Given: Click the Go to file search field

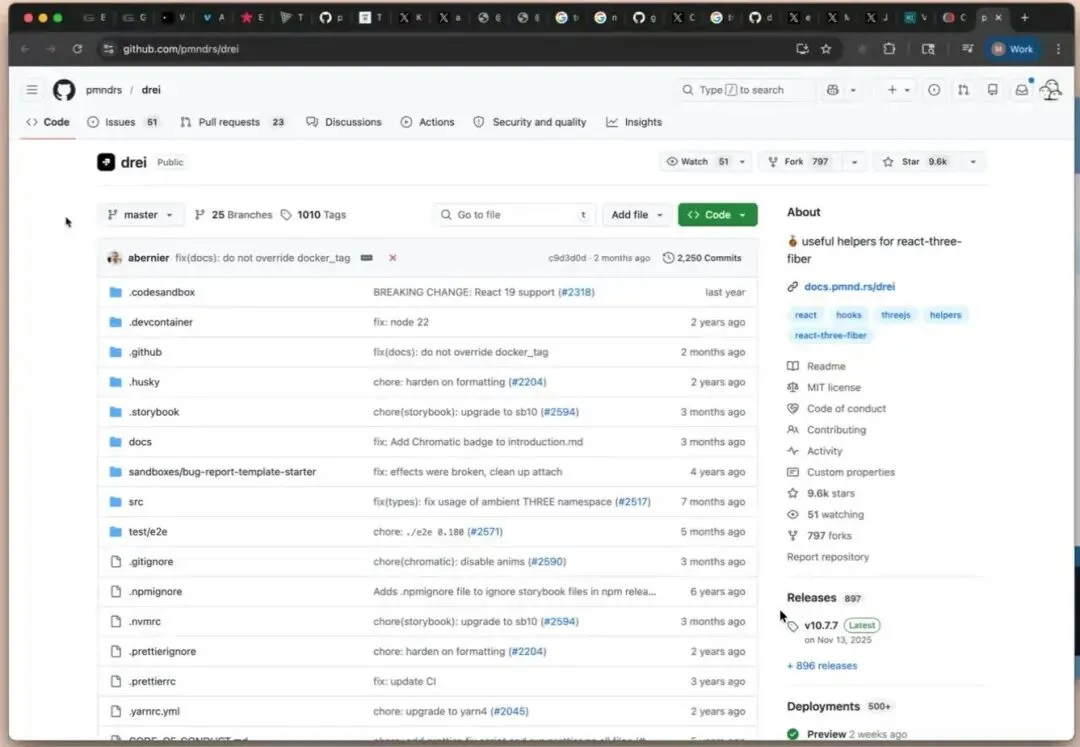Looking at the screenshot, I should [515, 215].
